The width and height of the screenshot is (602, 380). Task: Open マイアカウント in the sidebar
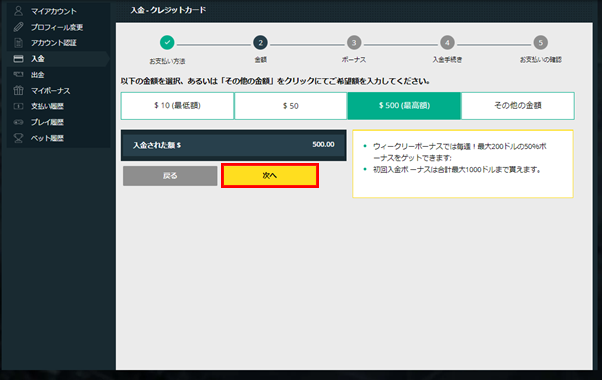[x=54, y=11]
